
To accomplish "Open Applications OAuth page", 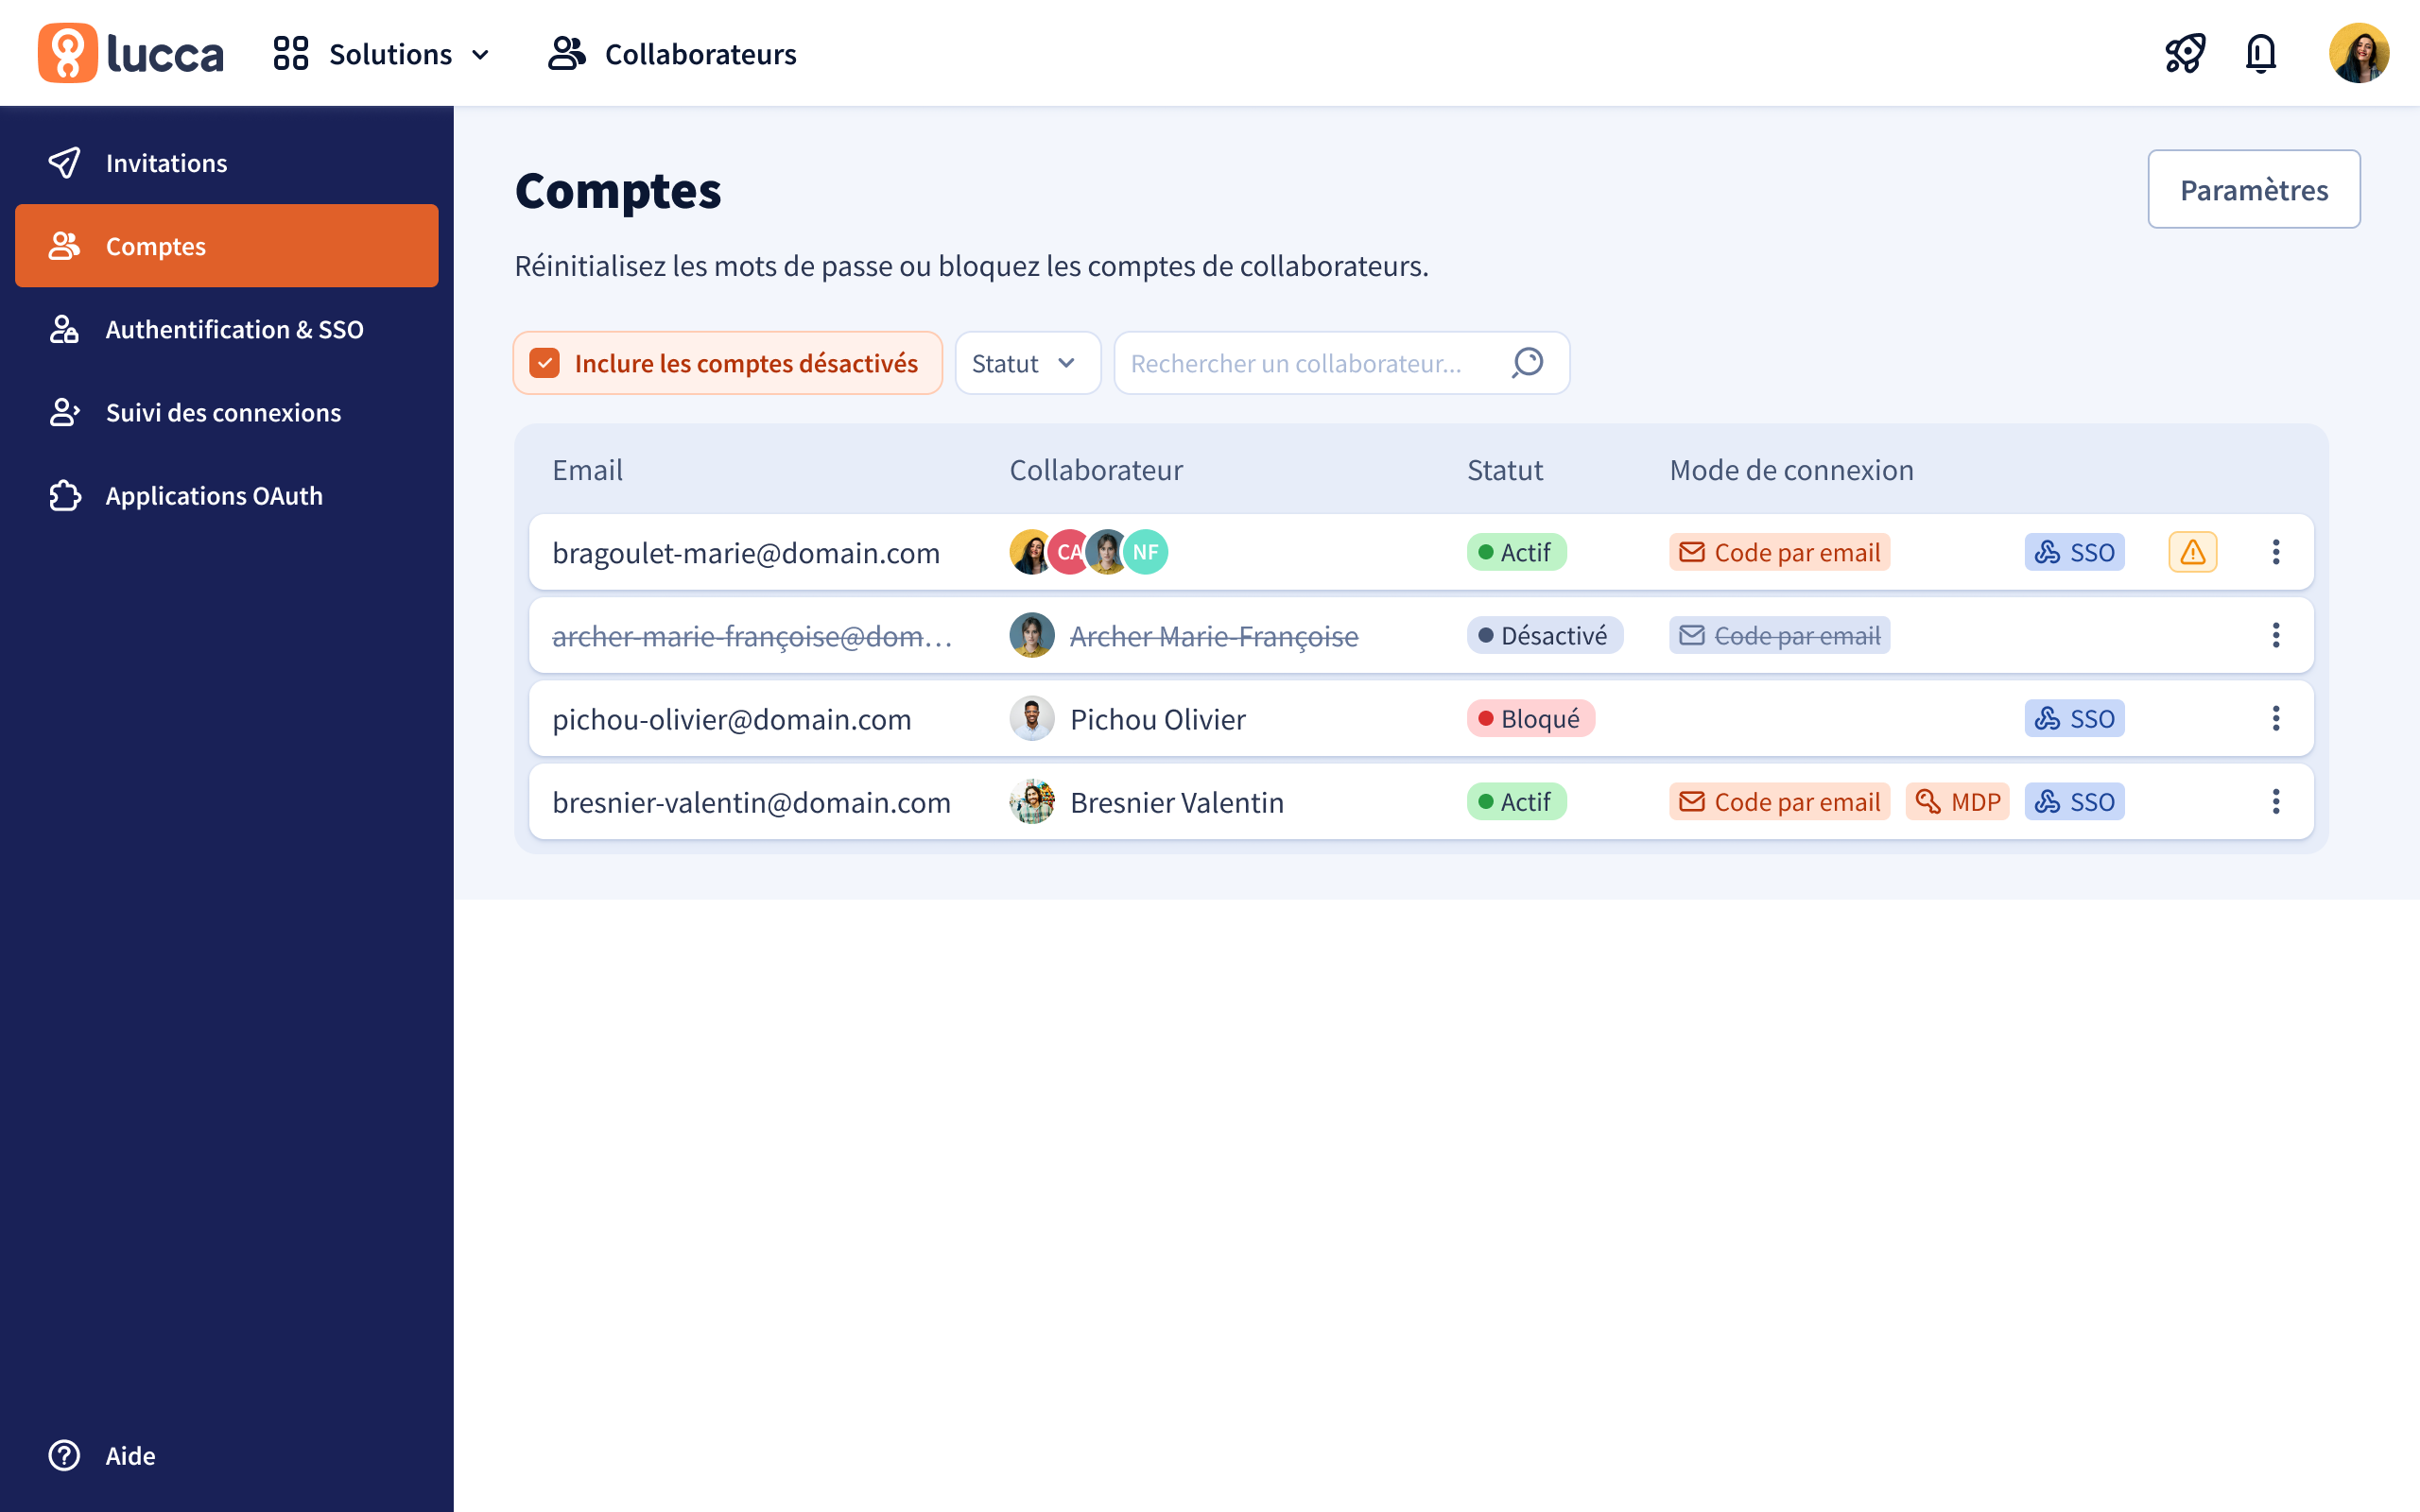I will [227, 495].
